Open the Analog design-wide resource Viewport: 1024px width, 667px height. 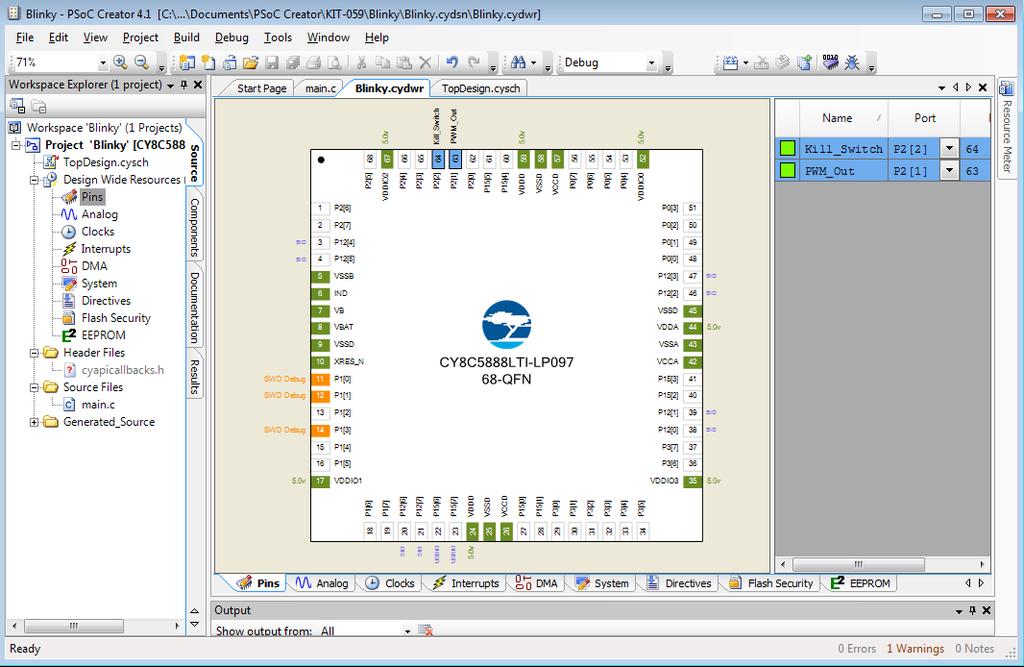pyautogui.click(x=99, y=214)
